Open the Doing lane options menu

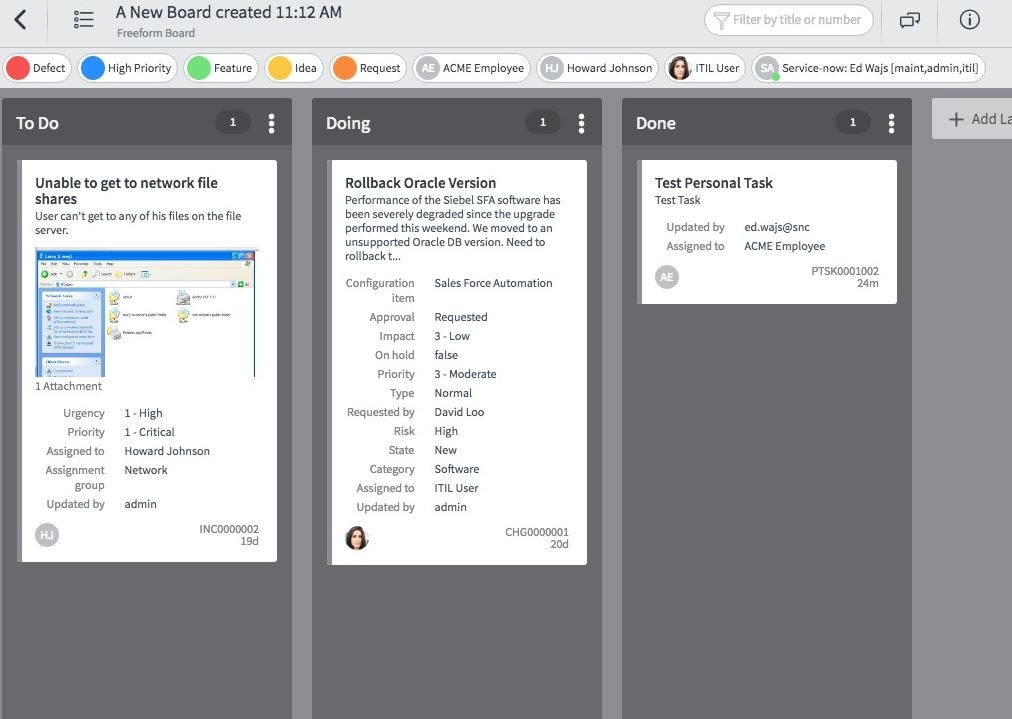pos(581,123)
